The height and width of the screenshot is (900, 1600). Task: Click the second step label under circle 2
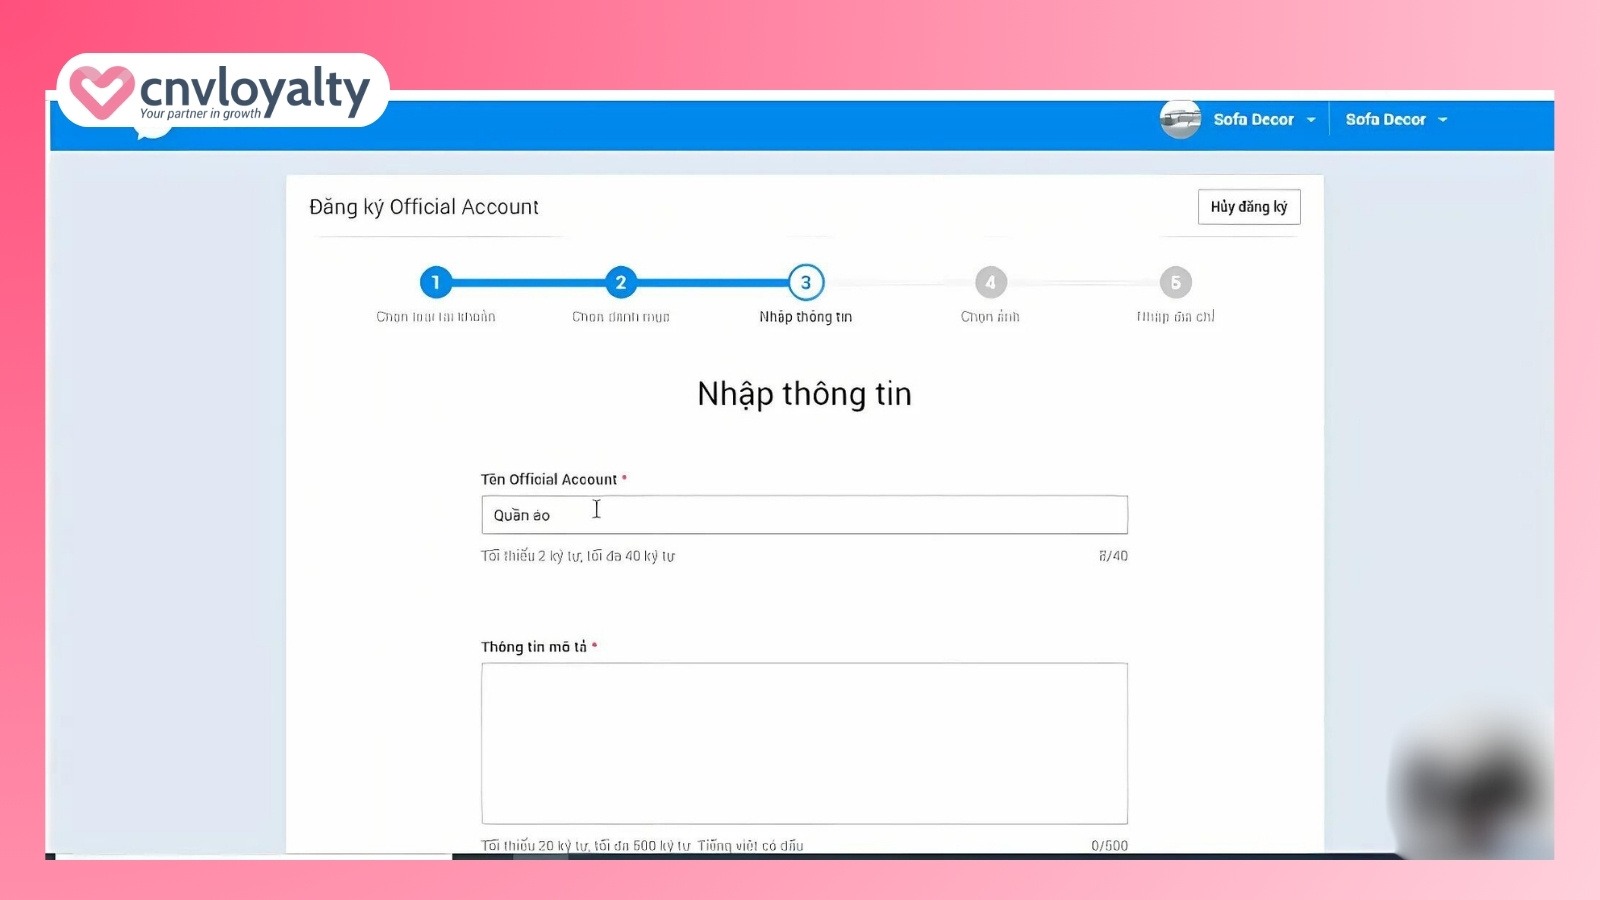click(620, 317)
